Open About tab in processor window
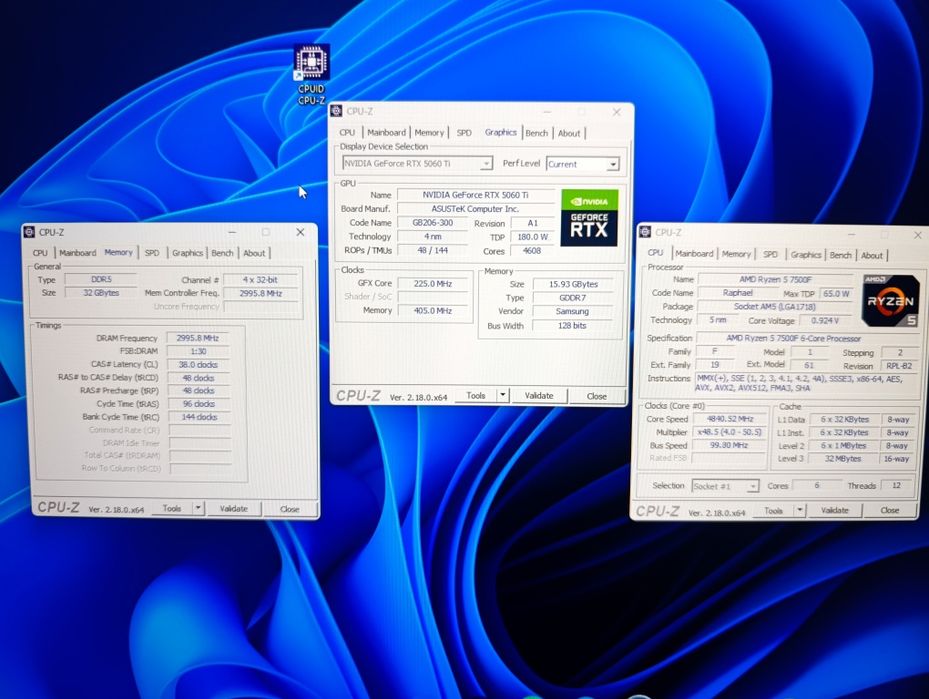The width and height of the screenshot is (929, 699). 872,255
